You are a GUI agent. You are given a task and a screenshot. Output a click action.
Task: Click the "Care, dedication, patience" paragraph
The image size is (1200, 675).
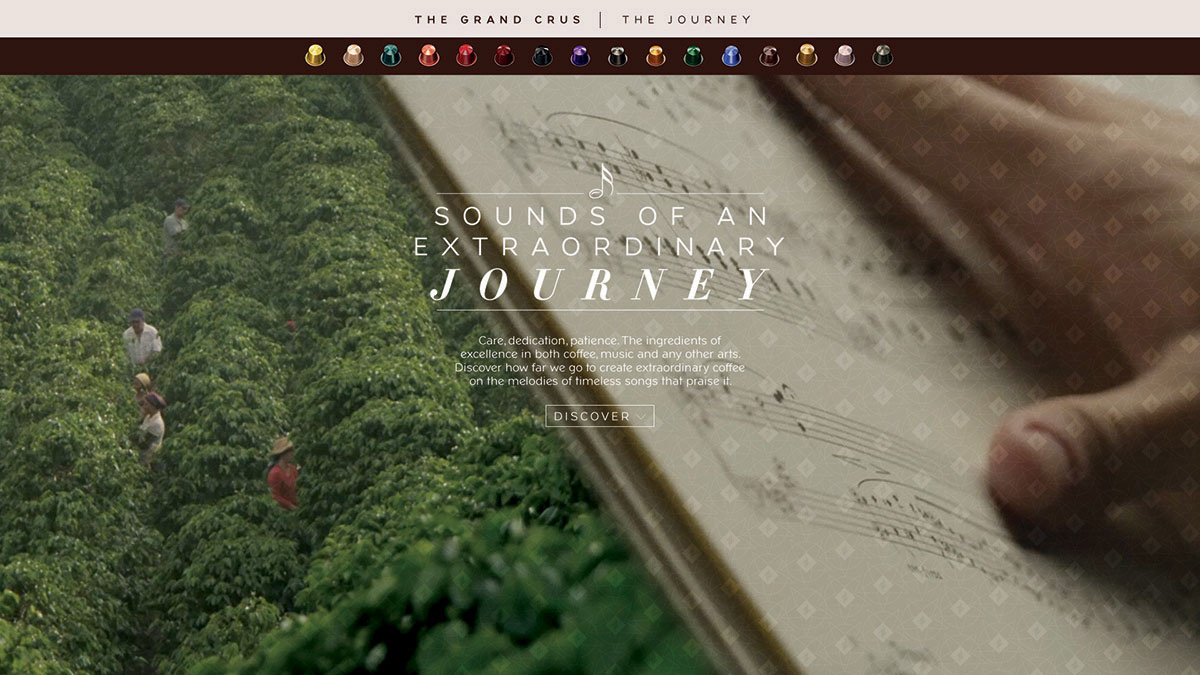[600, 361]
